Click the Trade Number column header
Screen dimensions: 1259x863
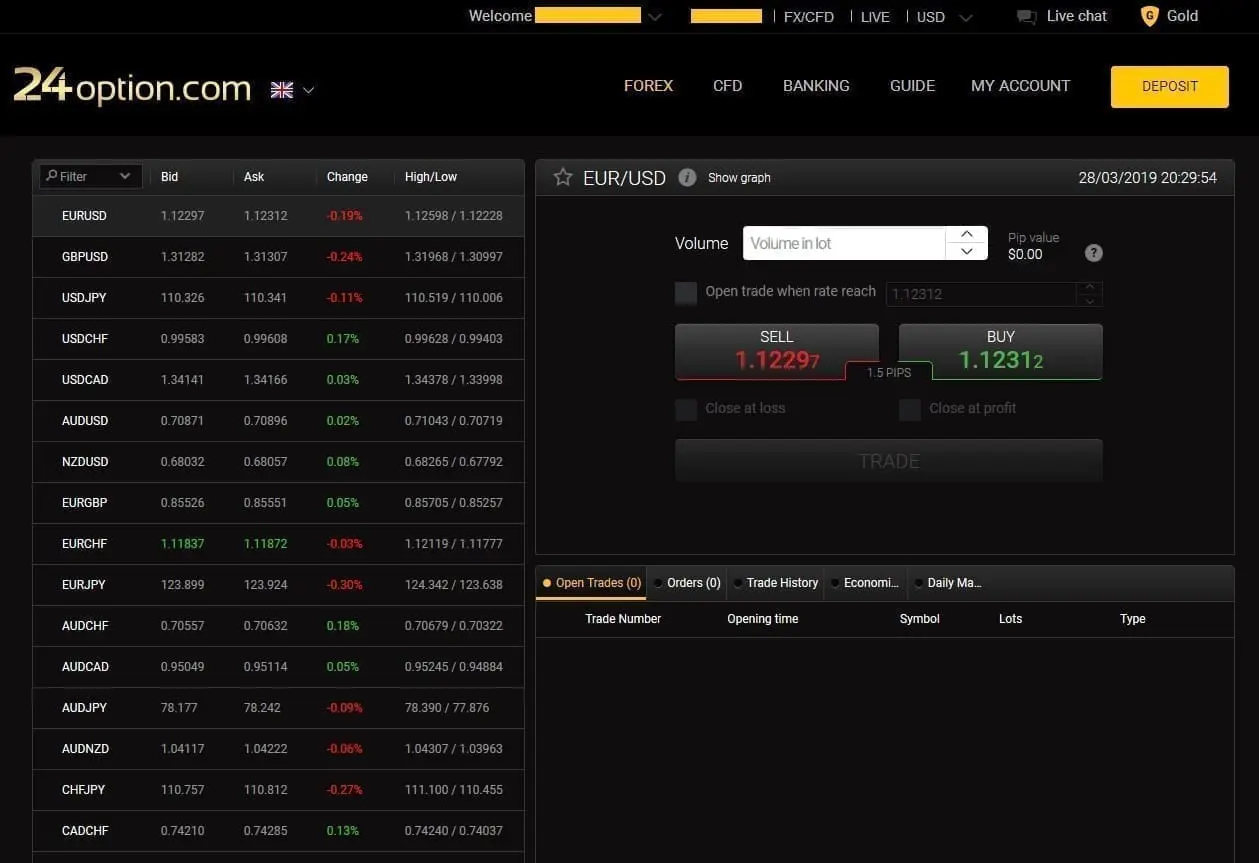click(x=623, y=619)
